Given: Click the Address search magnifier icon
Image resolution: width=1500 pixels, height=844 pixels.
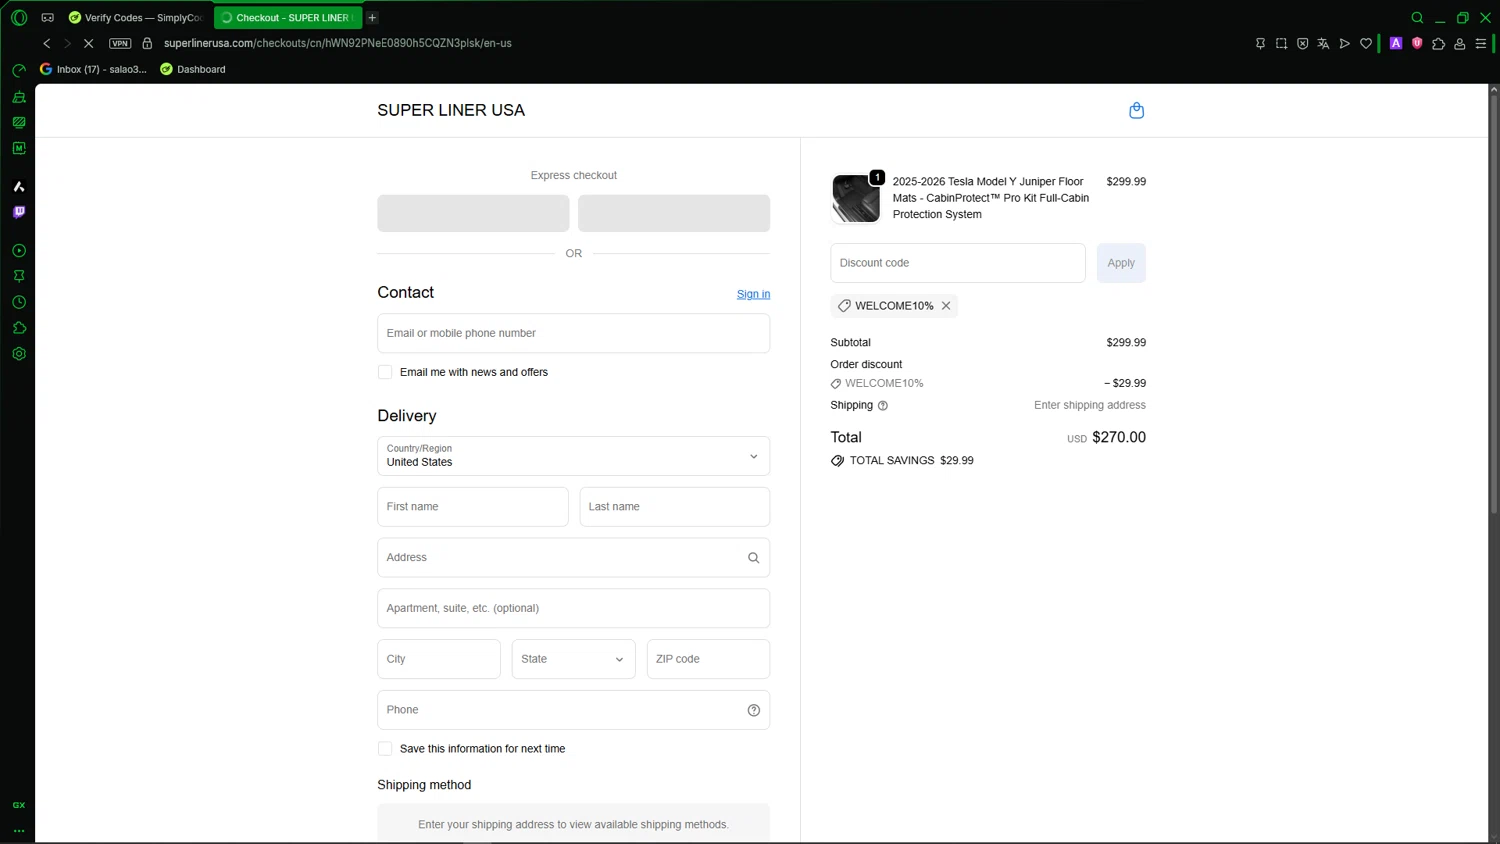Looking at the screenshot, I should click(754, 558).
